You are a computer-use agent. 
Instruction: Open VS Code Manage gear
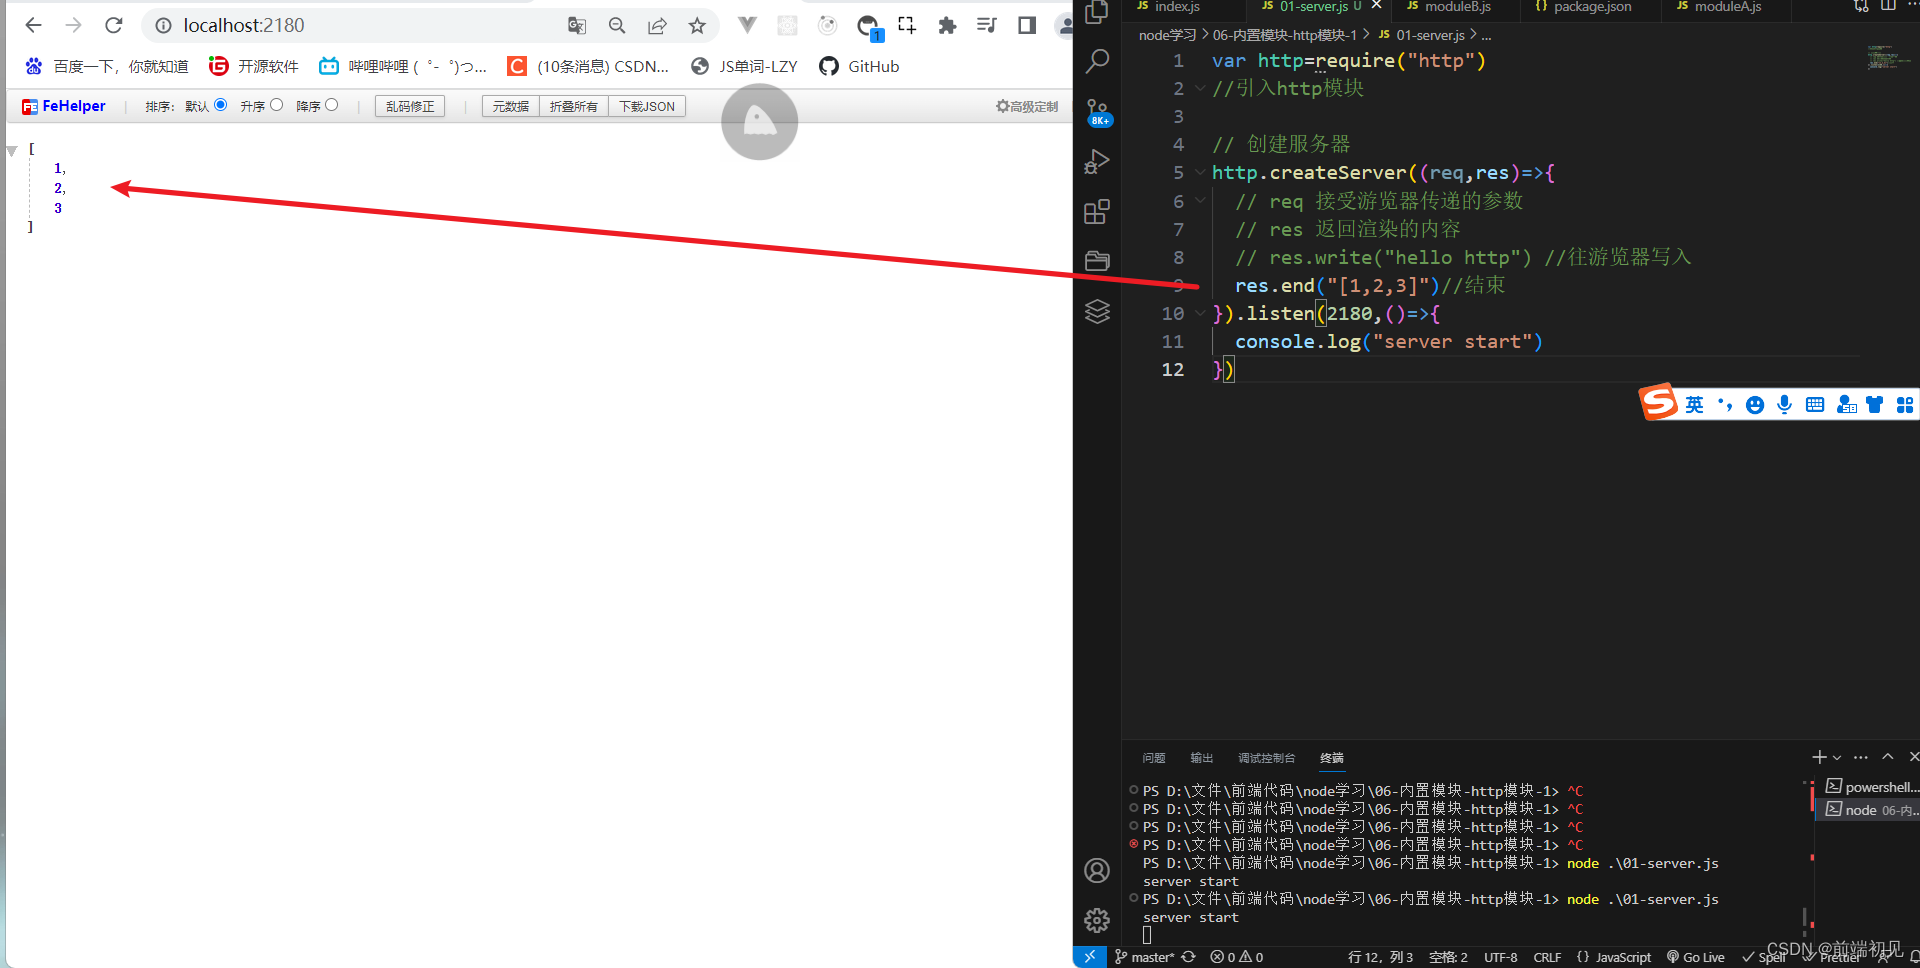click(x=1097, y=920)
